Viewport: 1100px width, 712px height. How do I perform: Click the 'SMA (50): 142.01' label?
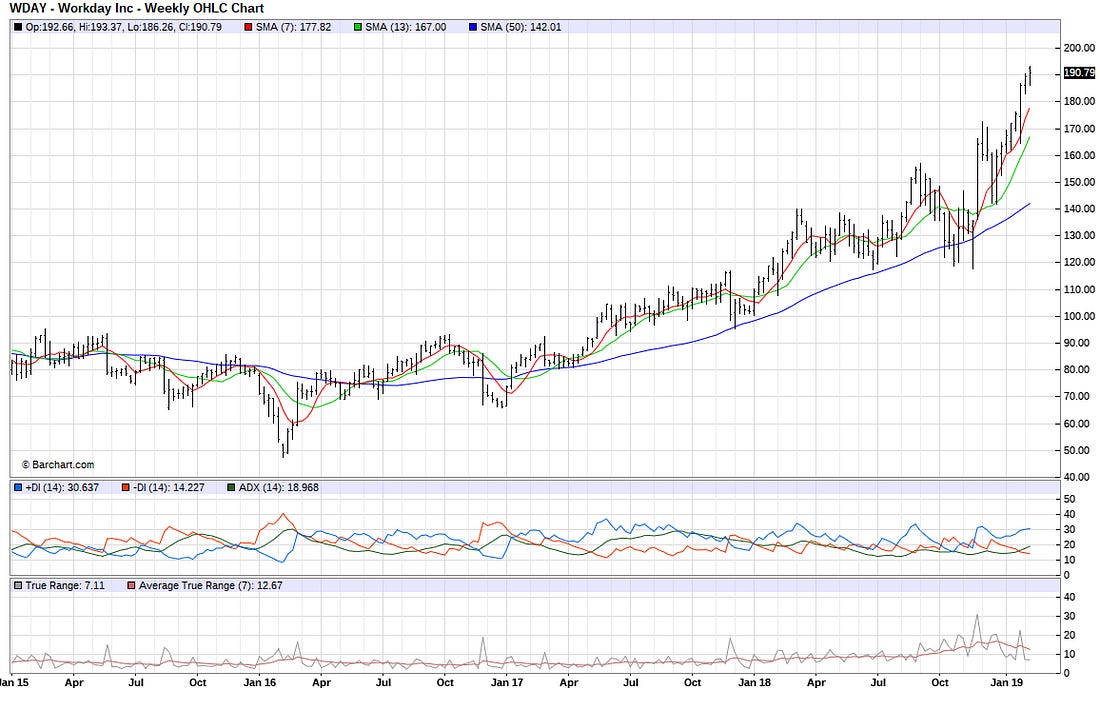click(521, 27)
